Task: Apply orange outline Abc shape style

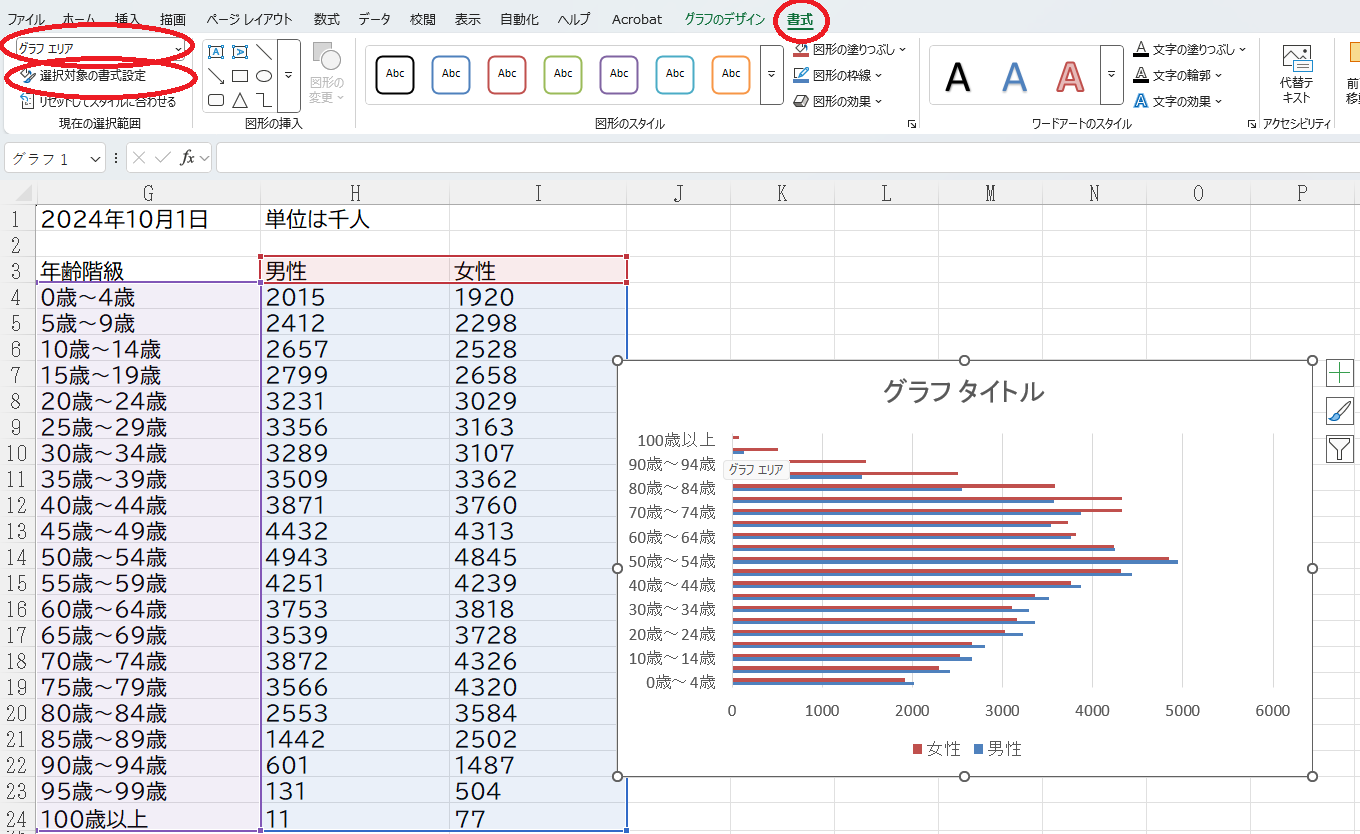Action: click(x=731, y=74)
